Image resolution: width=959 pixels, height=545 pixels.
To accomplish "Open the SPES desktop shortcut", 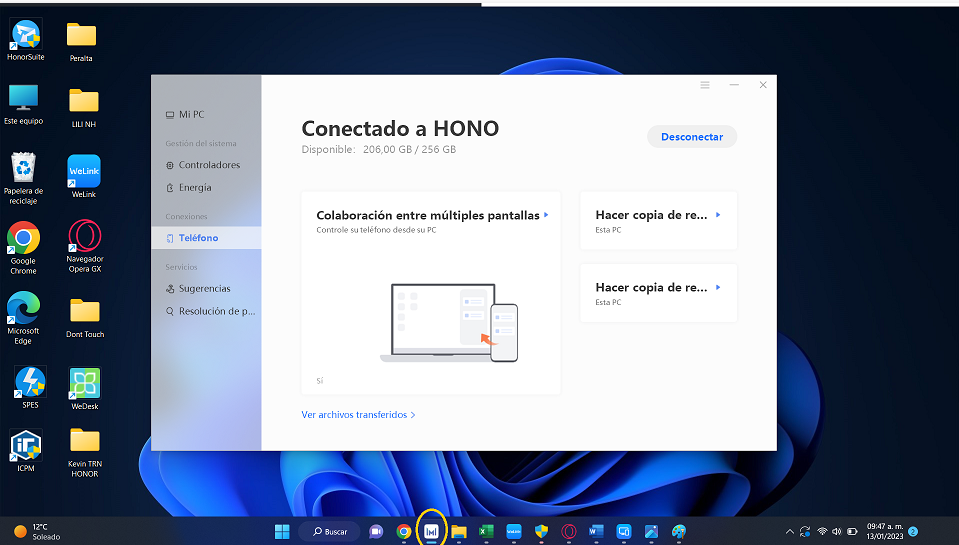I will [x=29, y=382].
